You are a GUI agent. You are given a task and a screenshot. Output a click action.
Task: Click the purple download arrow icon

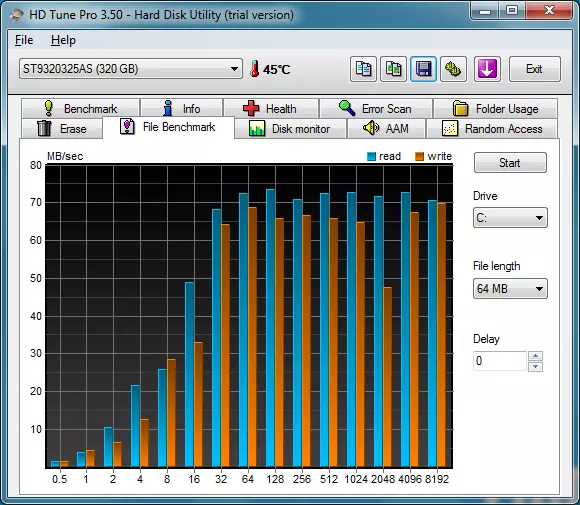click(x=487, y=69)
